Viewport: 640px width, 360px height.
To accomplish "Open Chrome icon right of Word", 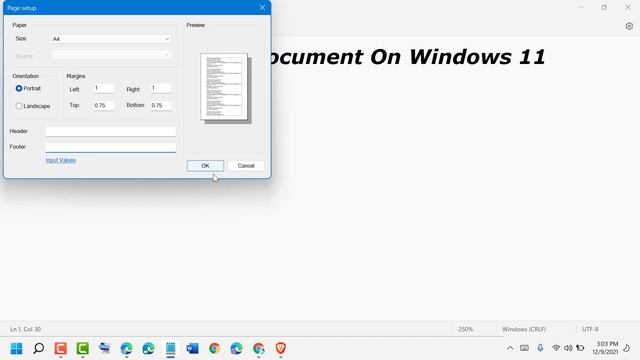I will click(x=214, y=348).
